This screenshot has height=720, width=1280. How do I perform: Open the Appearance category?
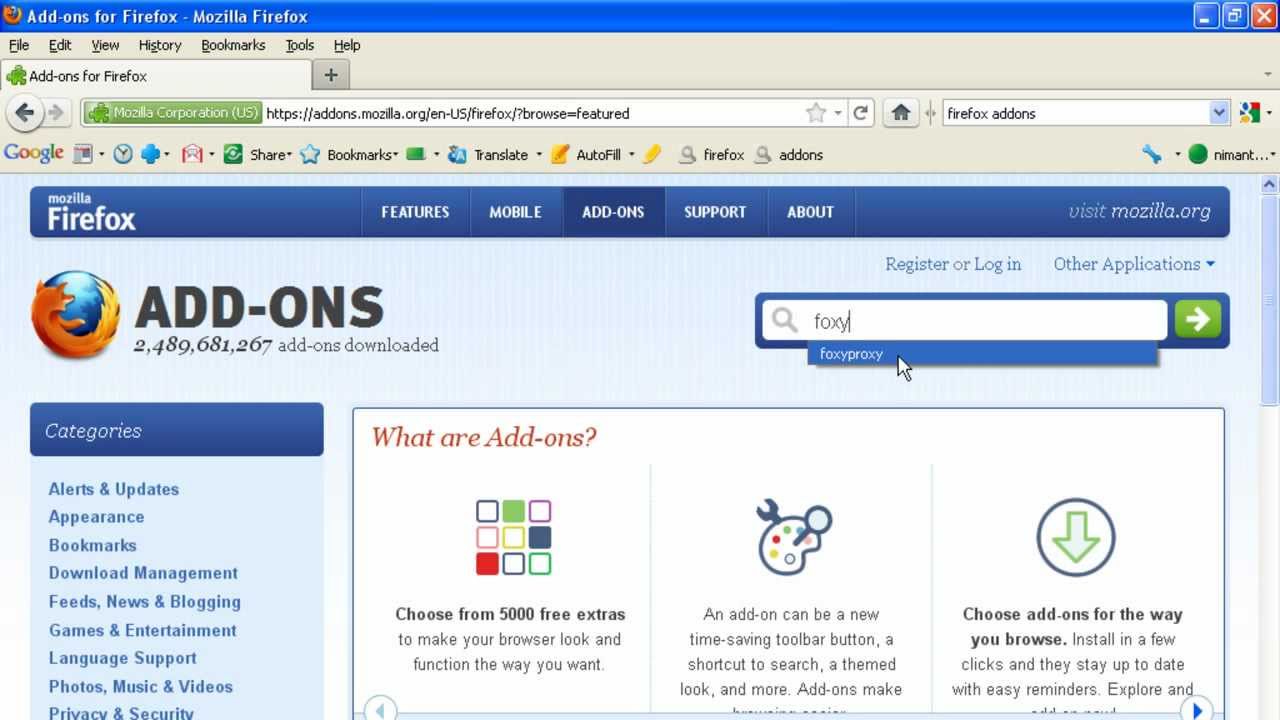[97, 517]
